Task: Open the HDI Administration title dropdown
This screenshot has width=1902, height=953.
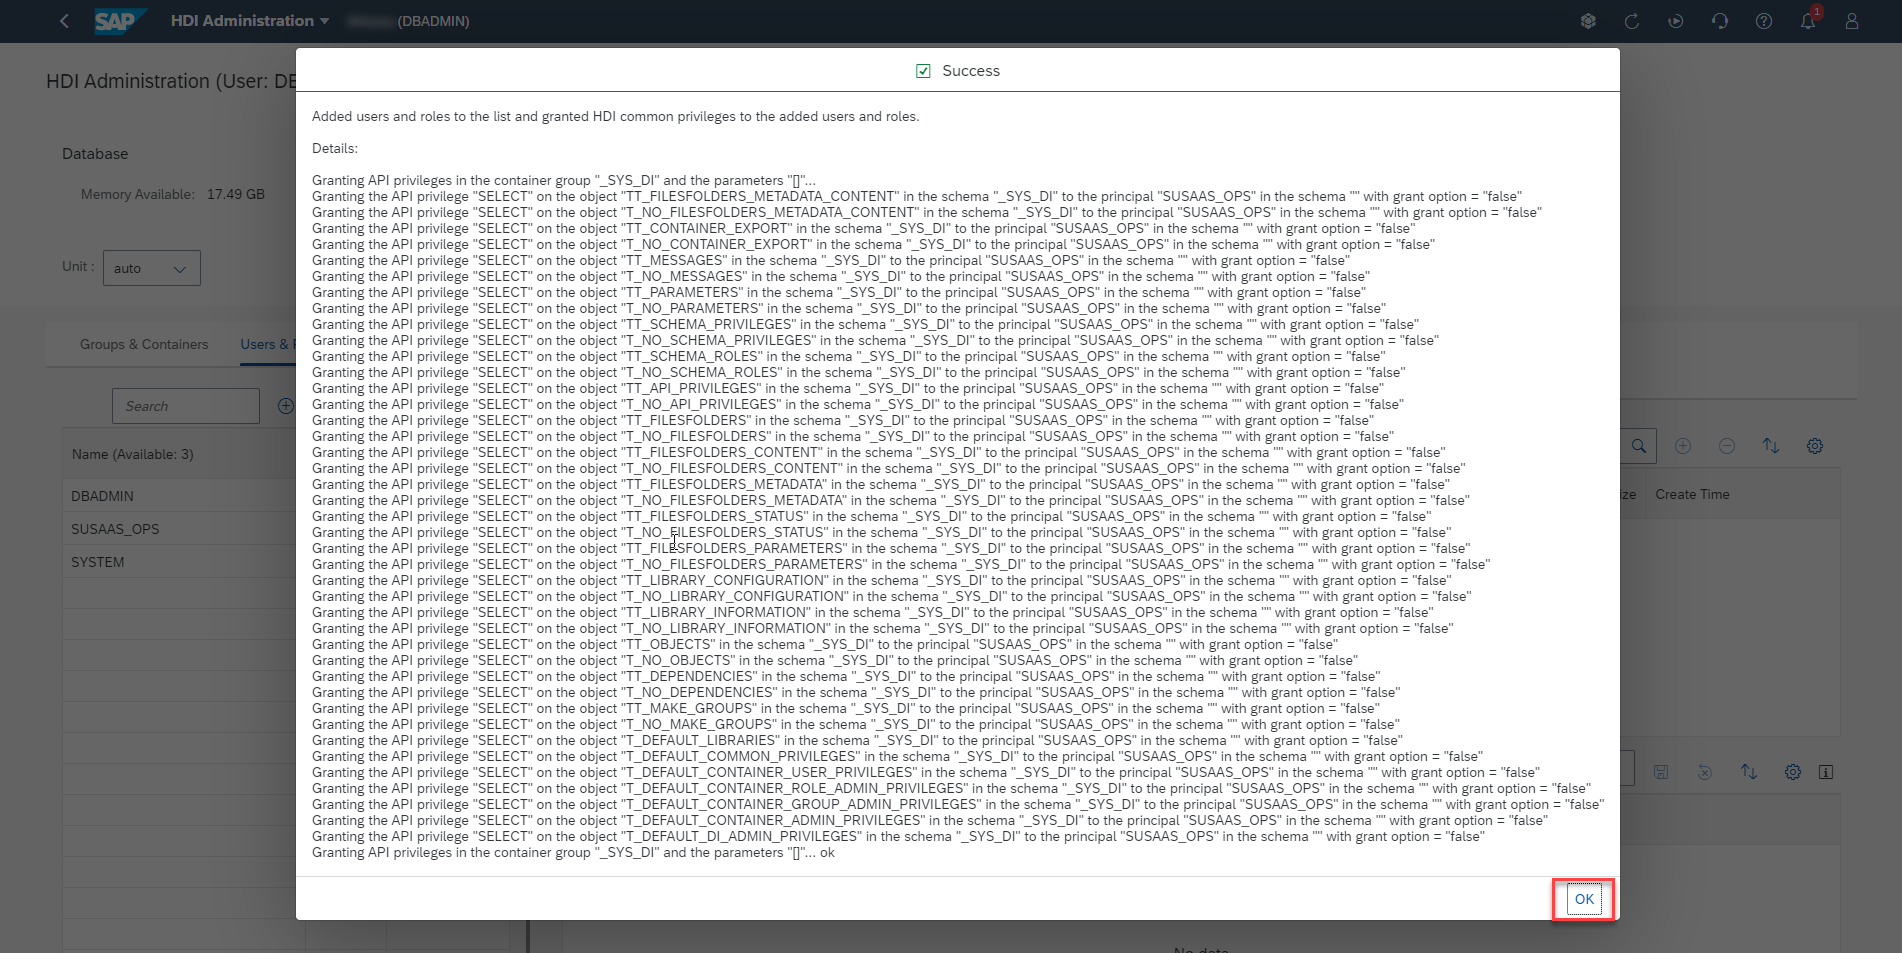Action: click(x=250, y=21)
